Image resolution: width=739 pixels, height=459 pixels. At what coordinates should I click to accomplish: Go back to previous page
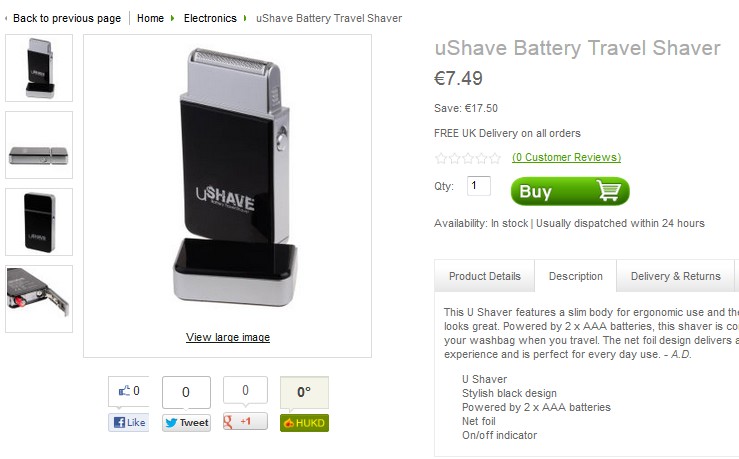pyautogui.click(x=66, y=18)
